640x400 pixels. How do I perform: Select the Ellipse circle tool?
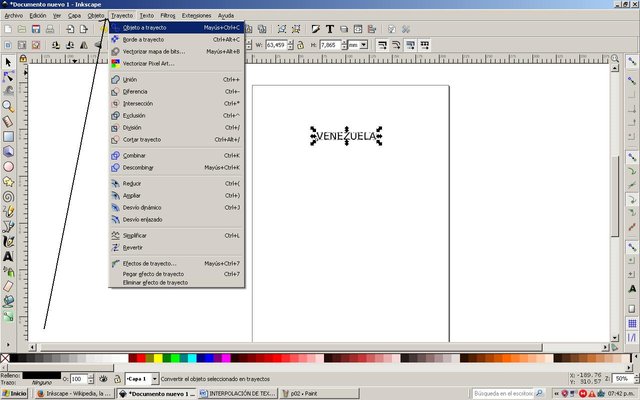click(8, 167)
